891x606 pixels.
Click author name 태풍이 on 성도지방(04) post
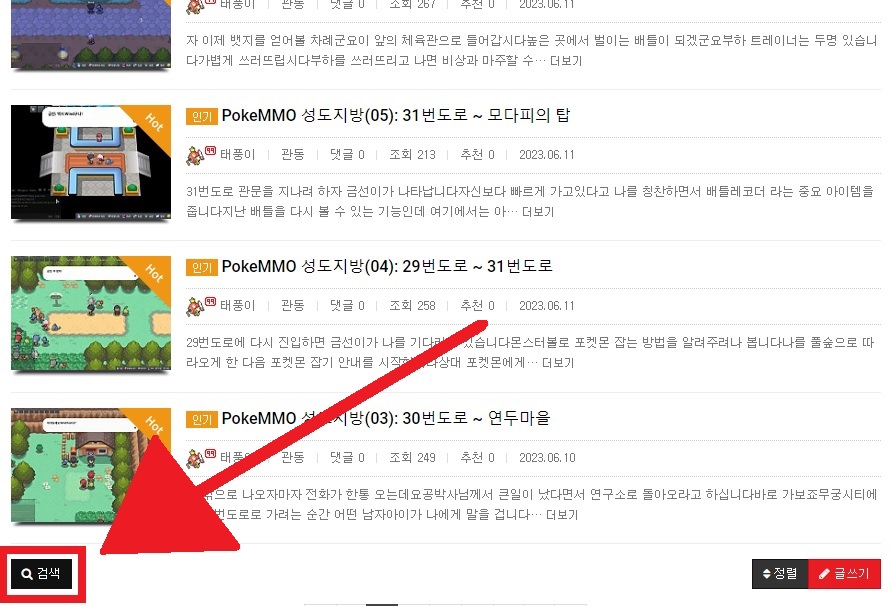pos(238,306)
